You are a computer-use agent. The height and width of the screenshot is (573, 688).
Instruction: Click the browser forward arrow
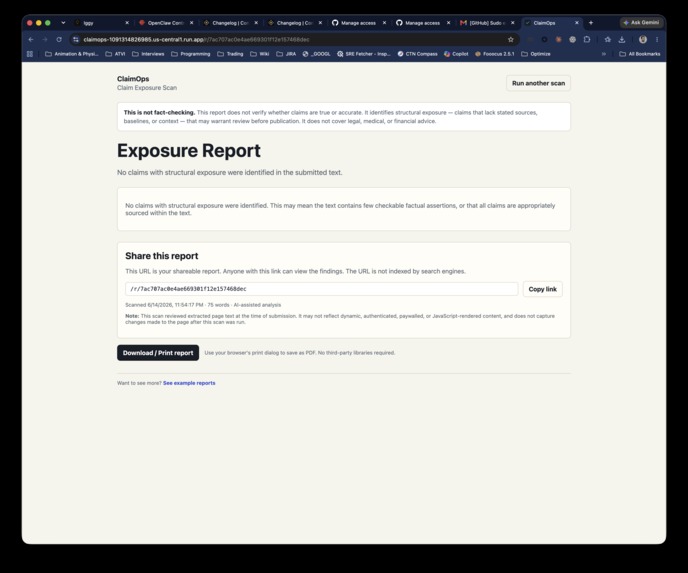[45, 39]
